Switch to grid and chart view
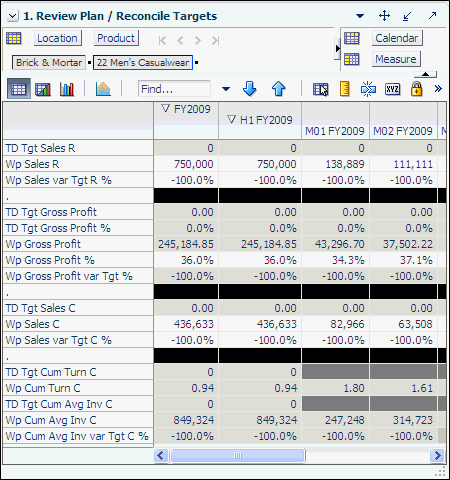The width and height of the screenshot is (450, 480). [x=43, y=89]
